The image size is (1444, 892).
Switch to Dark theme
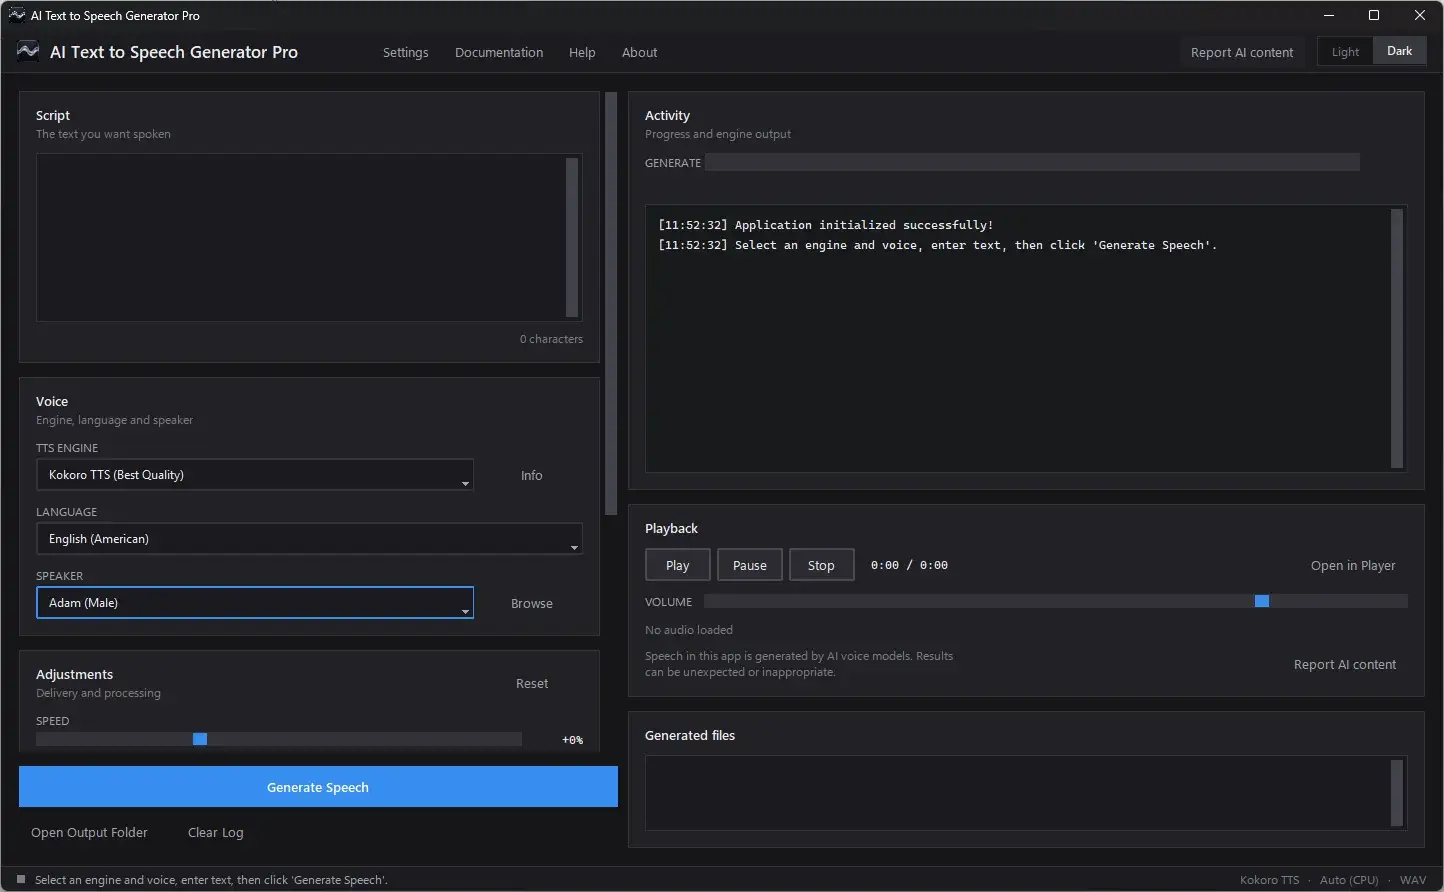1400,51
